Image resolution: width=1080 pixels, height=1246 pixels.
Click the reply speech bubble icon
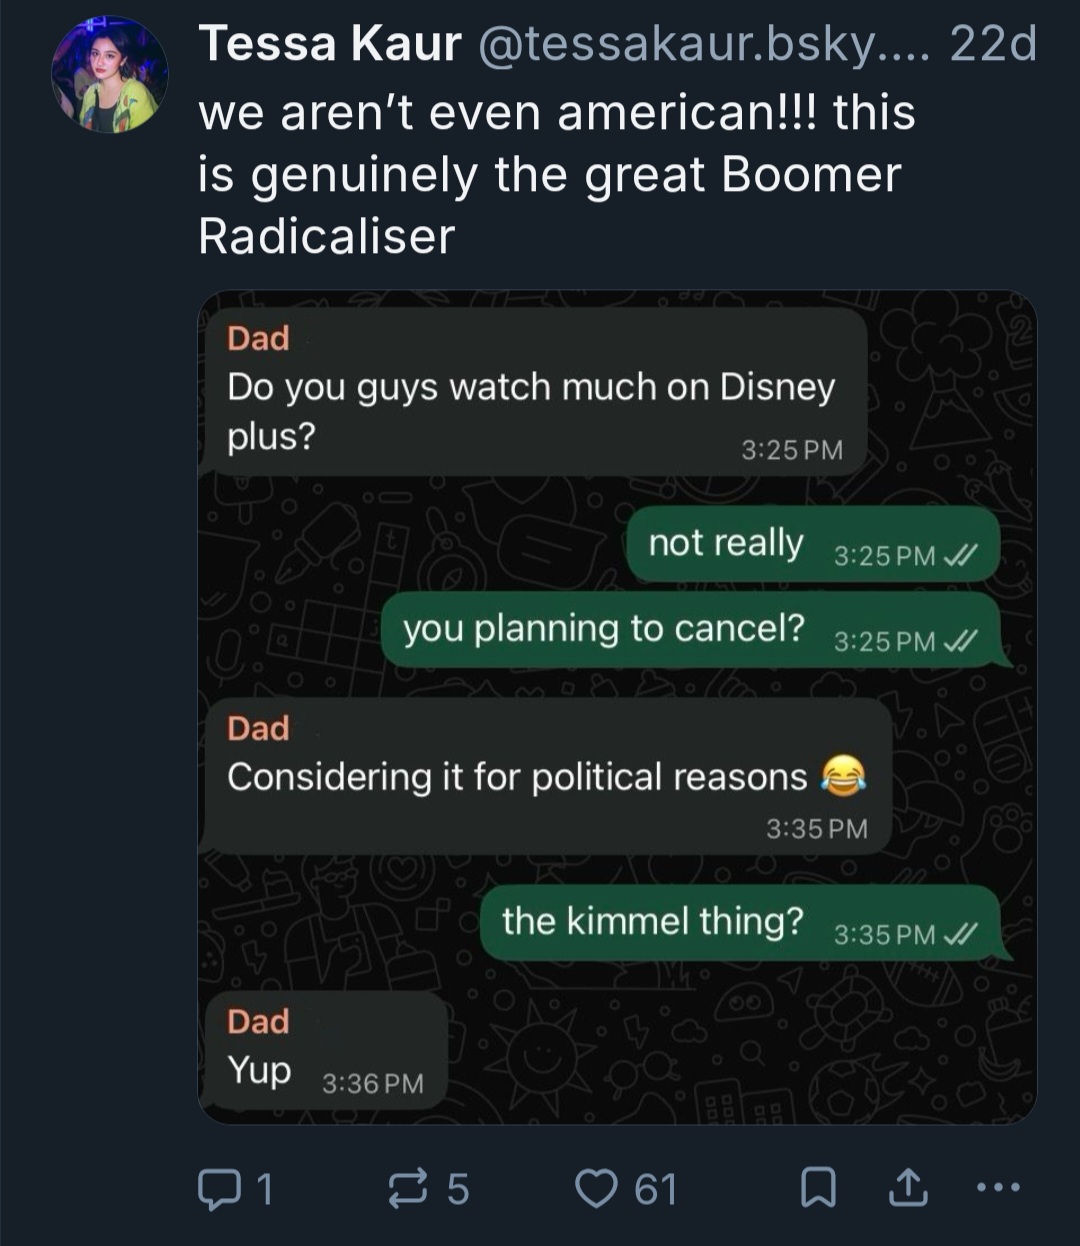pyautogui.click(x=216, y=1189)
